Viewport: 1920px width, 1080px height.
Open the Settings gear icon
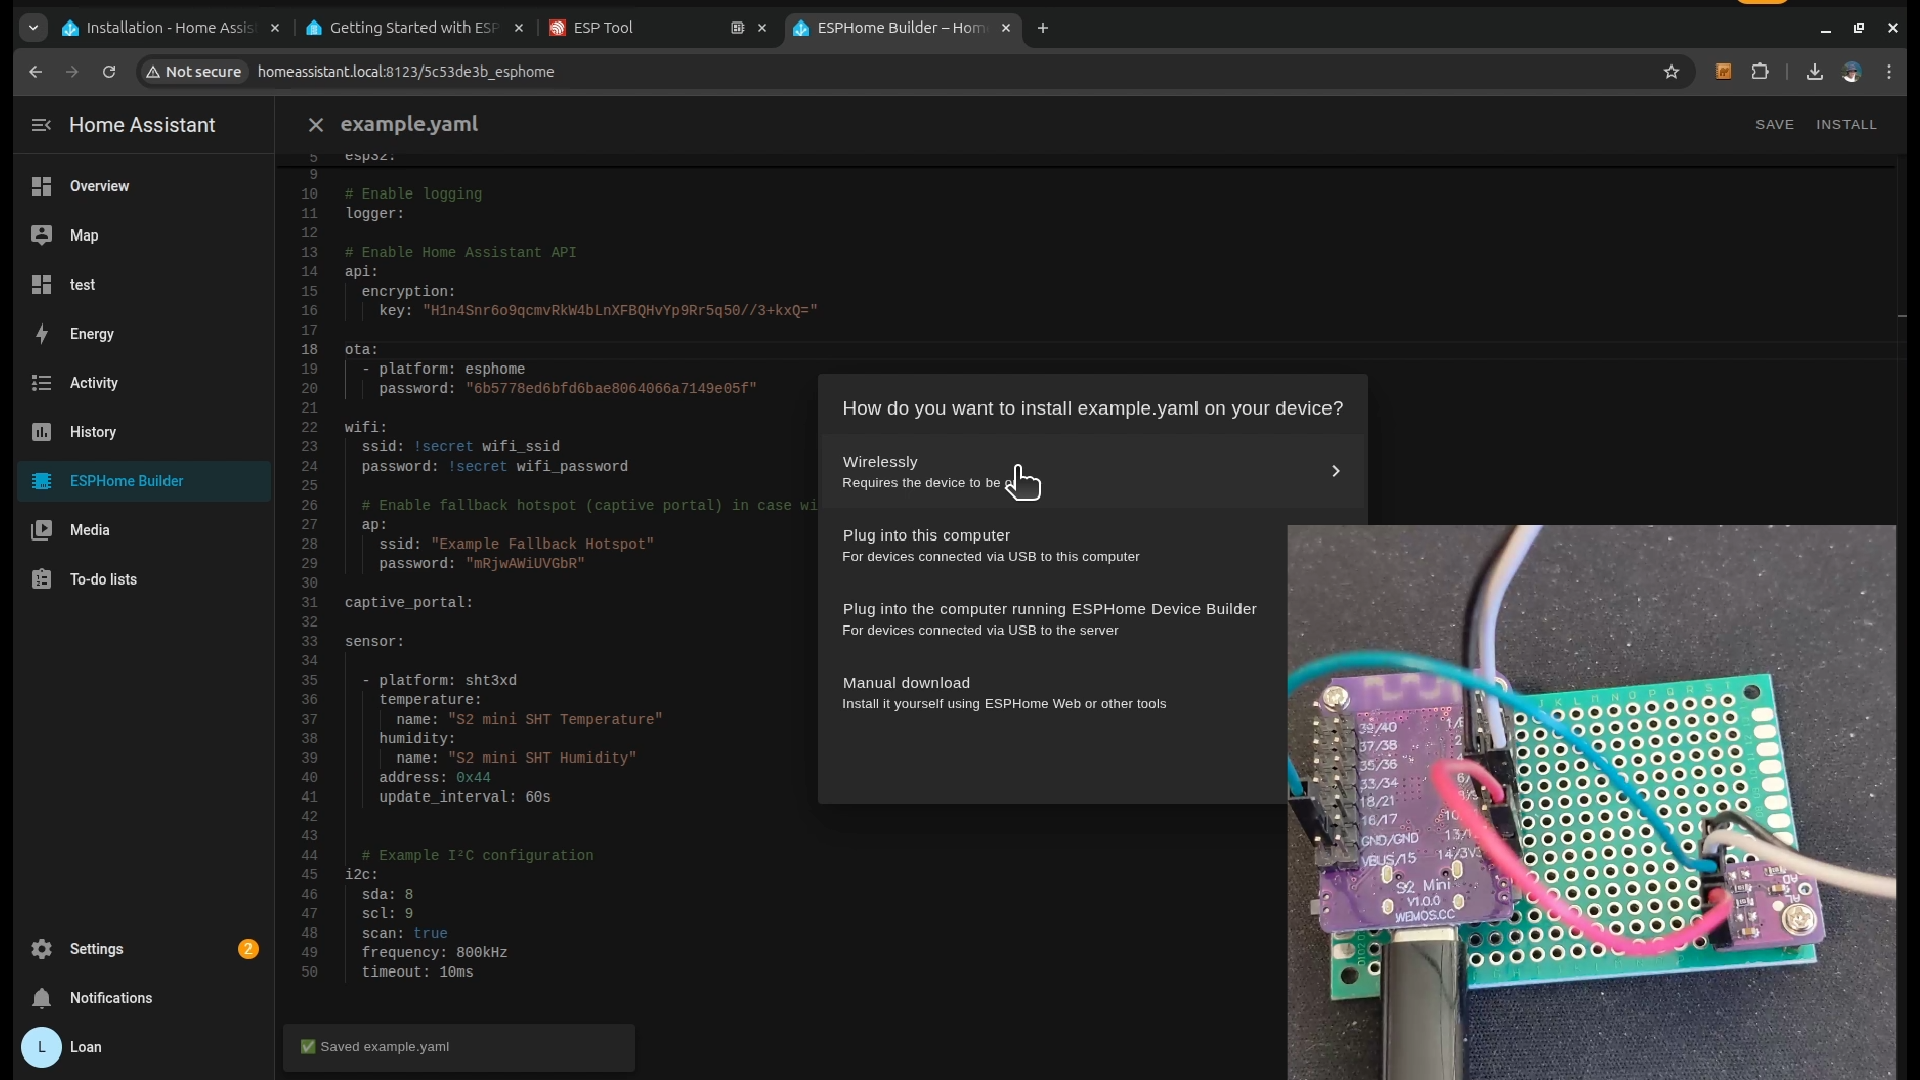[x=41, y=949]
